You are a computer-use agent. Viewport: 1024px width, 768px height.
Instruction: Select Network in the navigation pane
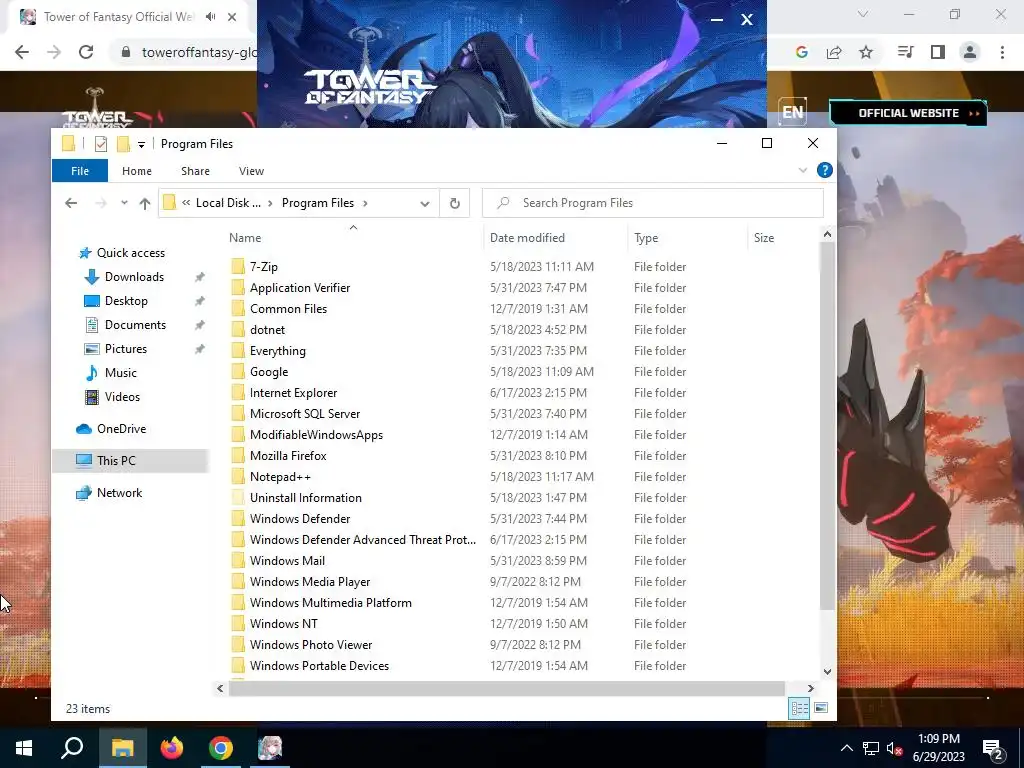[119, 493]
